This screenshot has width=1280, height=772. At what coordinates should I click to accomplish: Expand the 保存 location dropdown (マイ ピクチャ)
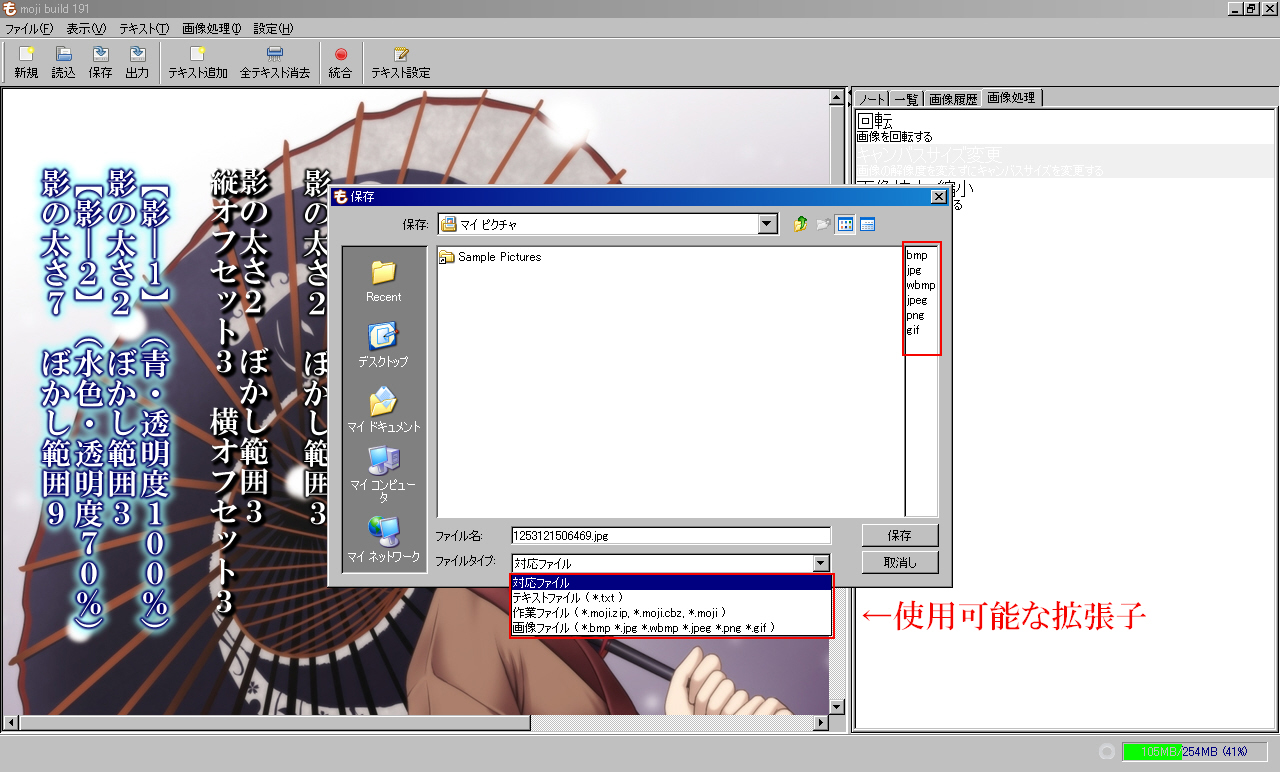click(768, 224)
